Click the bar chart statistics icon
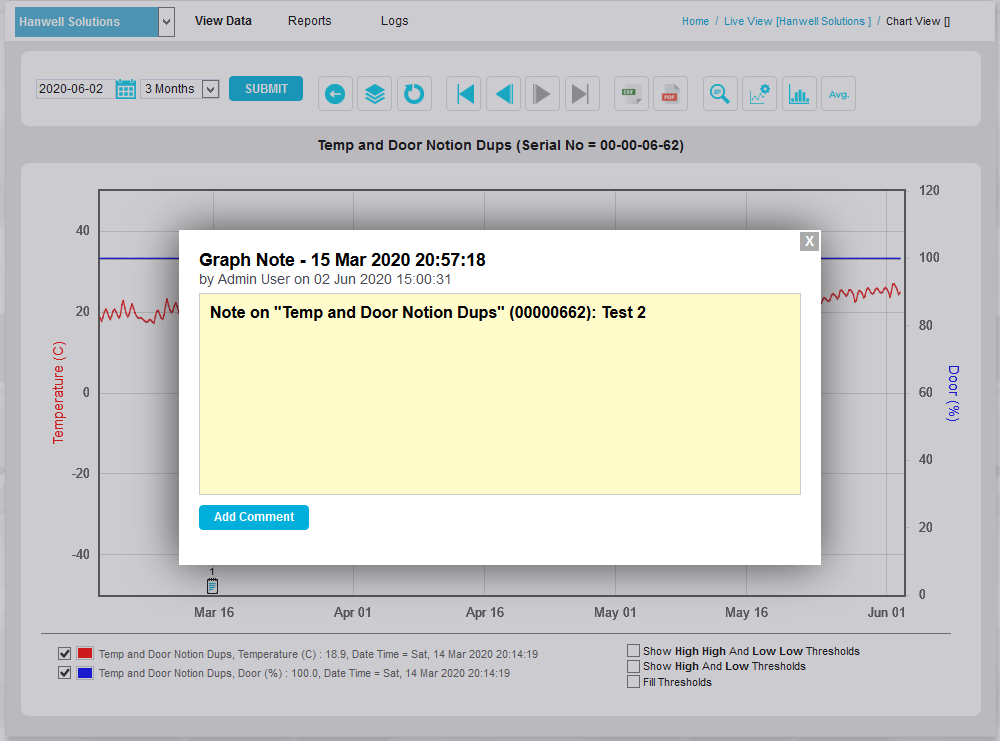 (x=799, y=94)
